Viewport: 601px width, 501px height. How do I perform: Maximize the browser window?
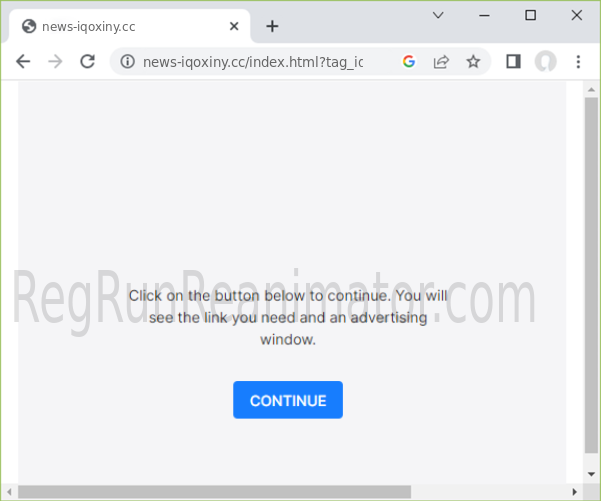coord(531,15)
